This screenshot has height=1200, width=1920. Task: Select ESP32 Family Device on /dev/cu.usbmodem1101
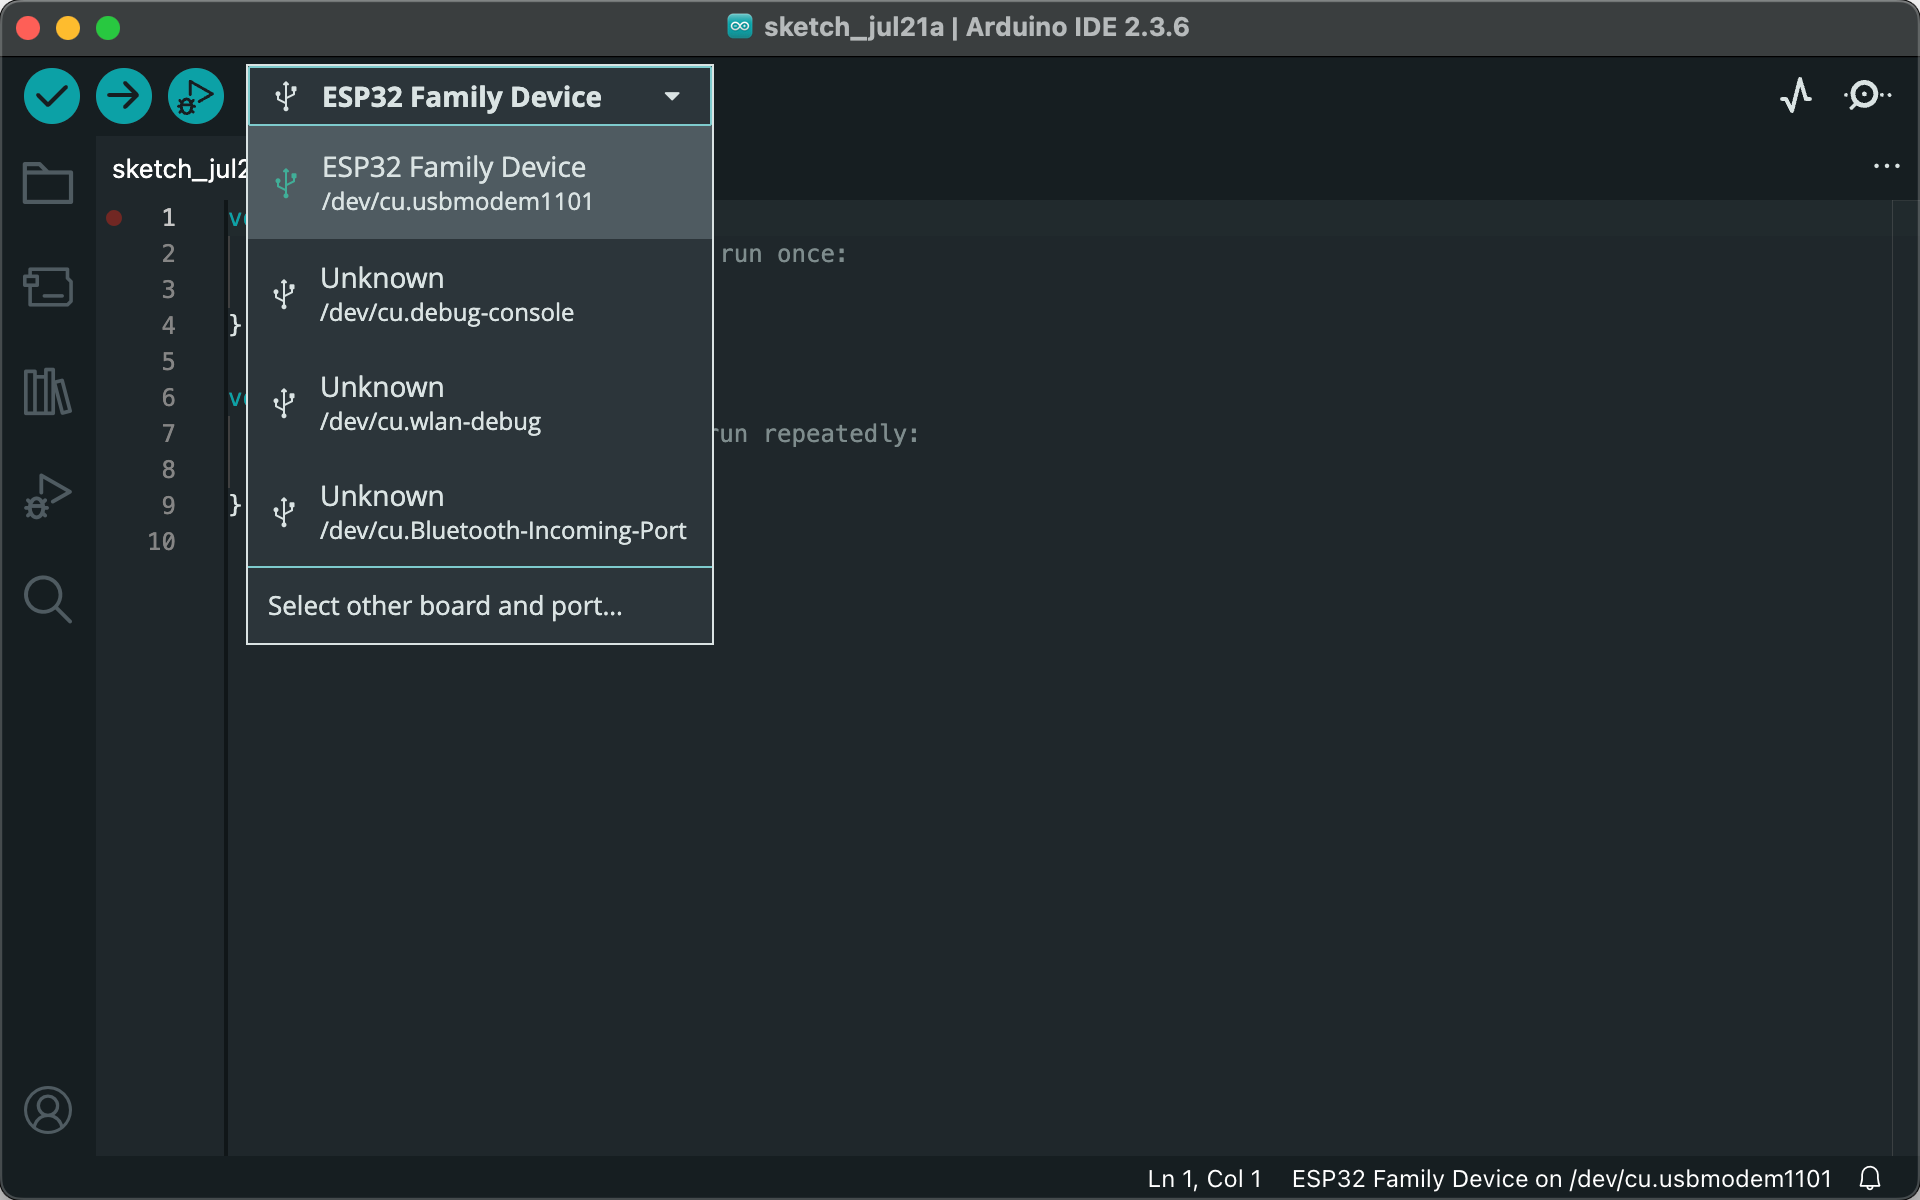pos(480,183)
